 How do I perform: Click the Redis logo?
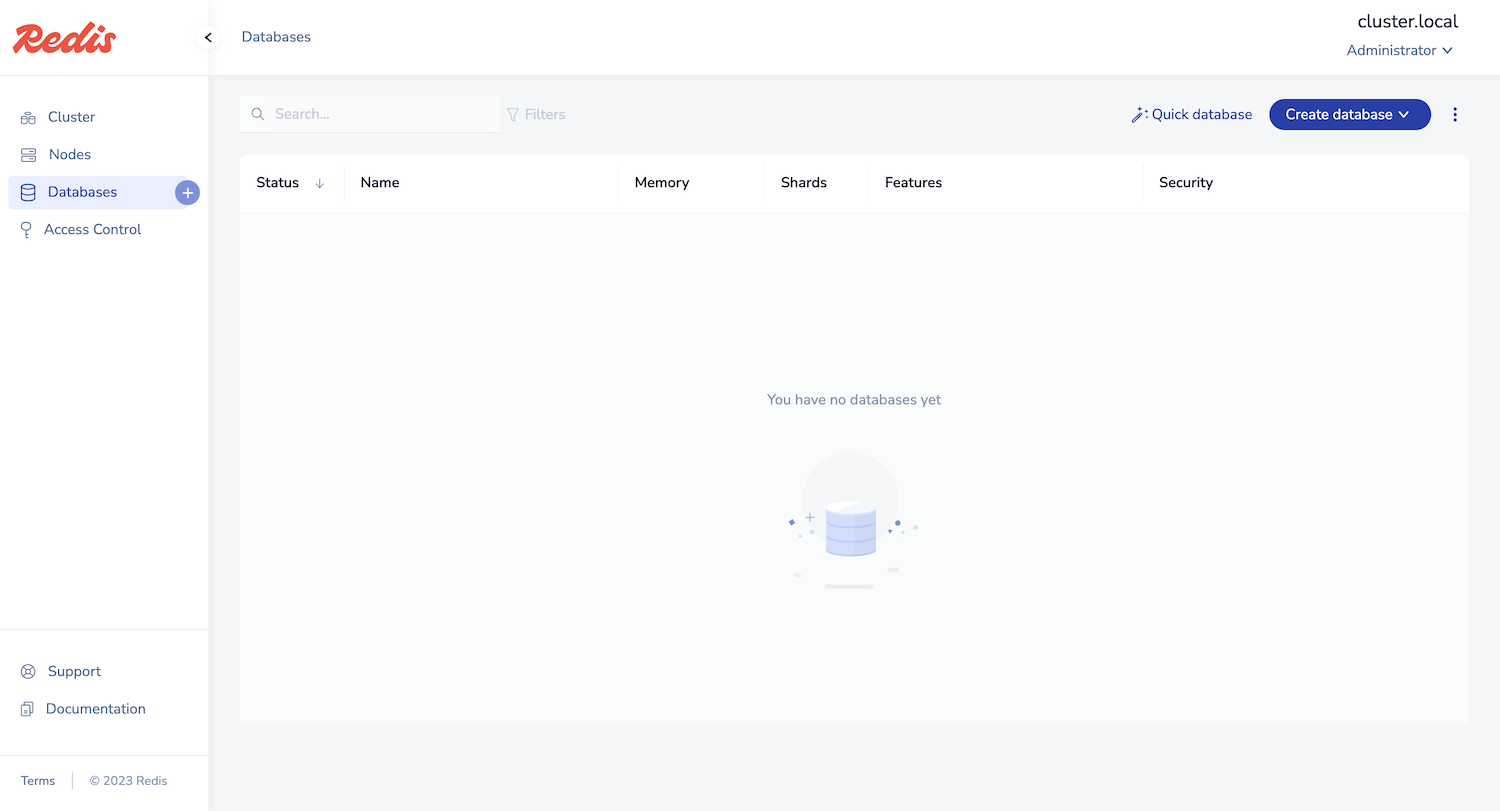coord(65,38)
